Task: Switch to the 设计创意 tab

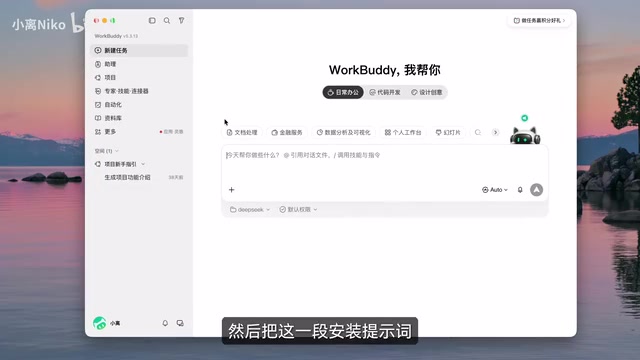Action: click(427, 92)
